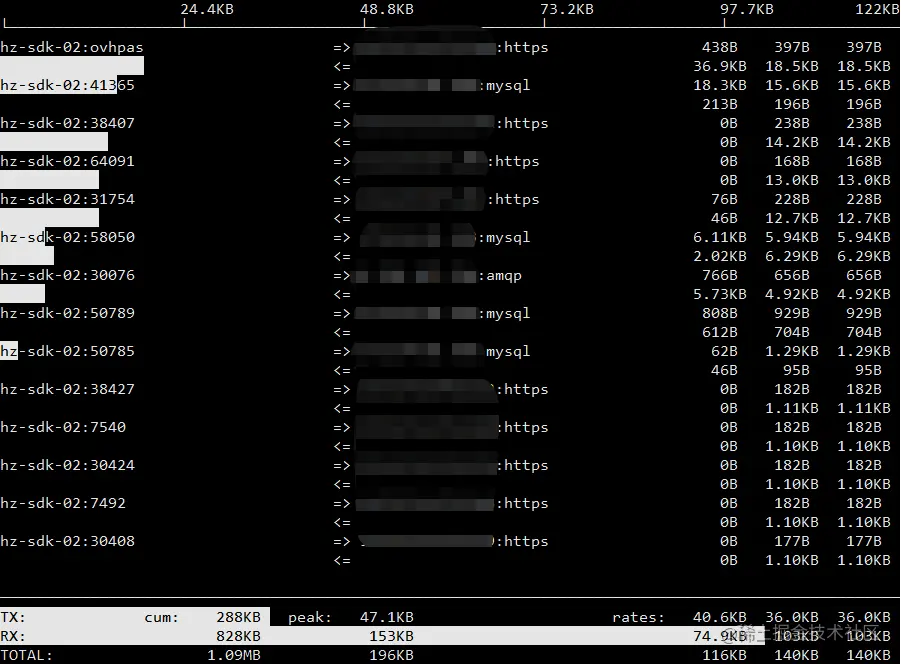Viewport: 901px width, 664px height.
Task: Select connection hz-sdk-02:41365
Action: click(x=67, y=86)
